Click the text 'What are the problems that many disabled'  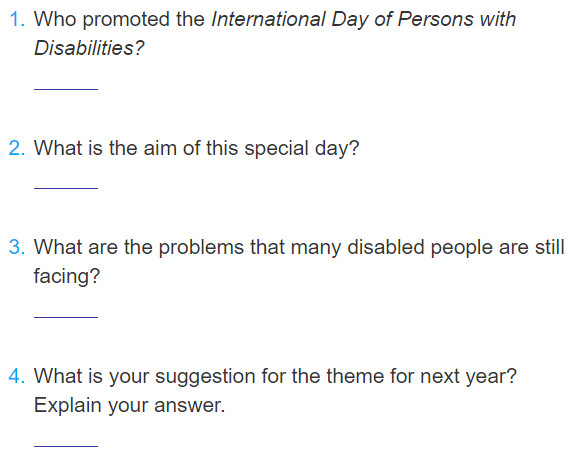(229, 247)
